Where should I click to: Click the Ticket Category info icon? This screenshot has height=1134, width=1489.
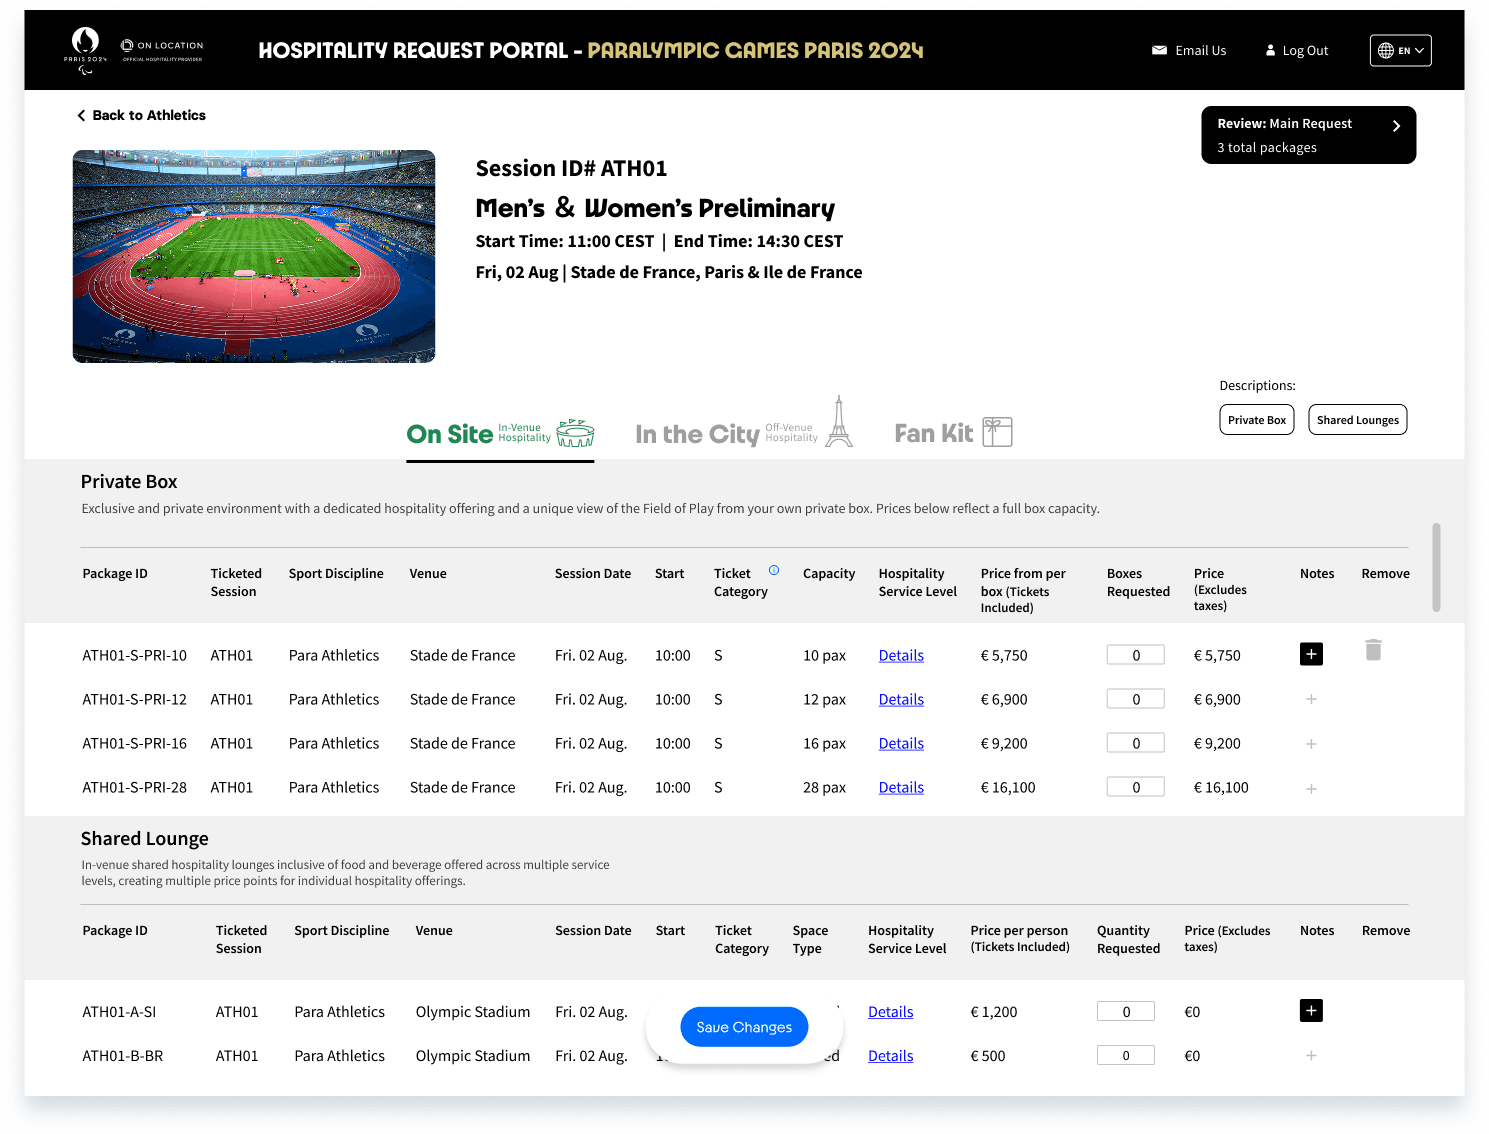774,570
